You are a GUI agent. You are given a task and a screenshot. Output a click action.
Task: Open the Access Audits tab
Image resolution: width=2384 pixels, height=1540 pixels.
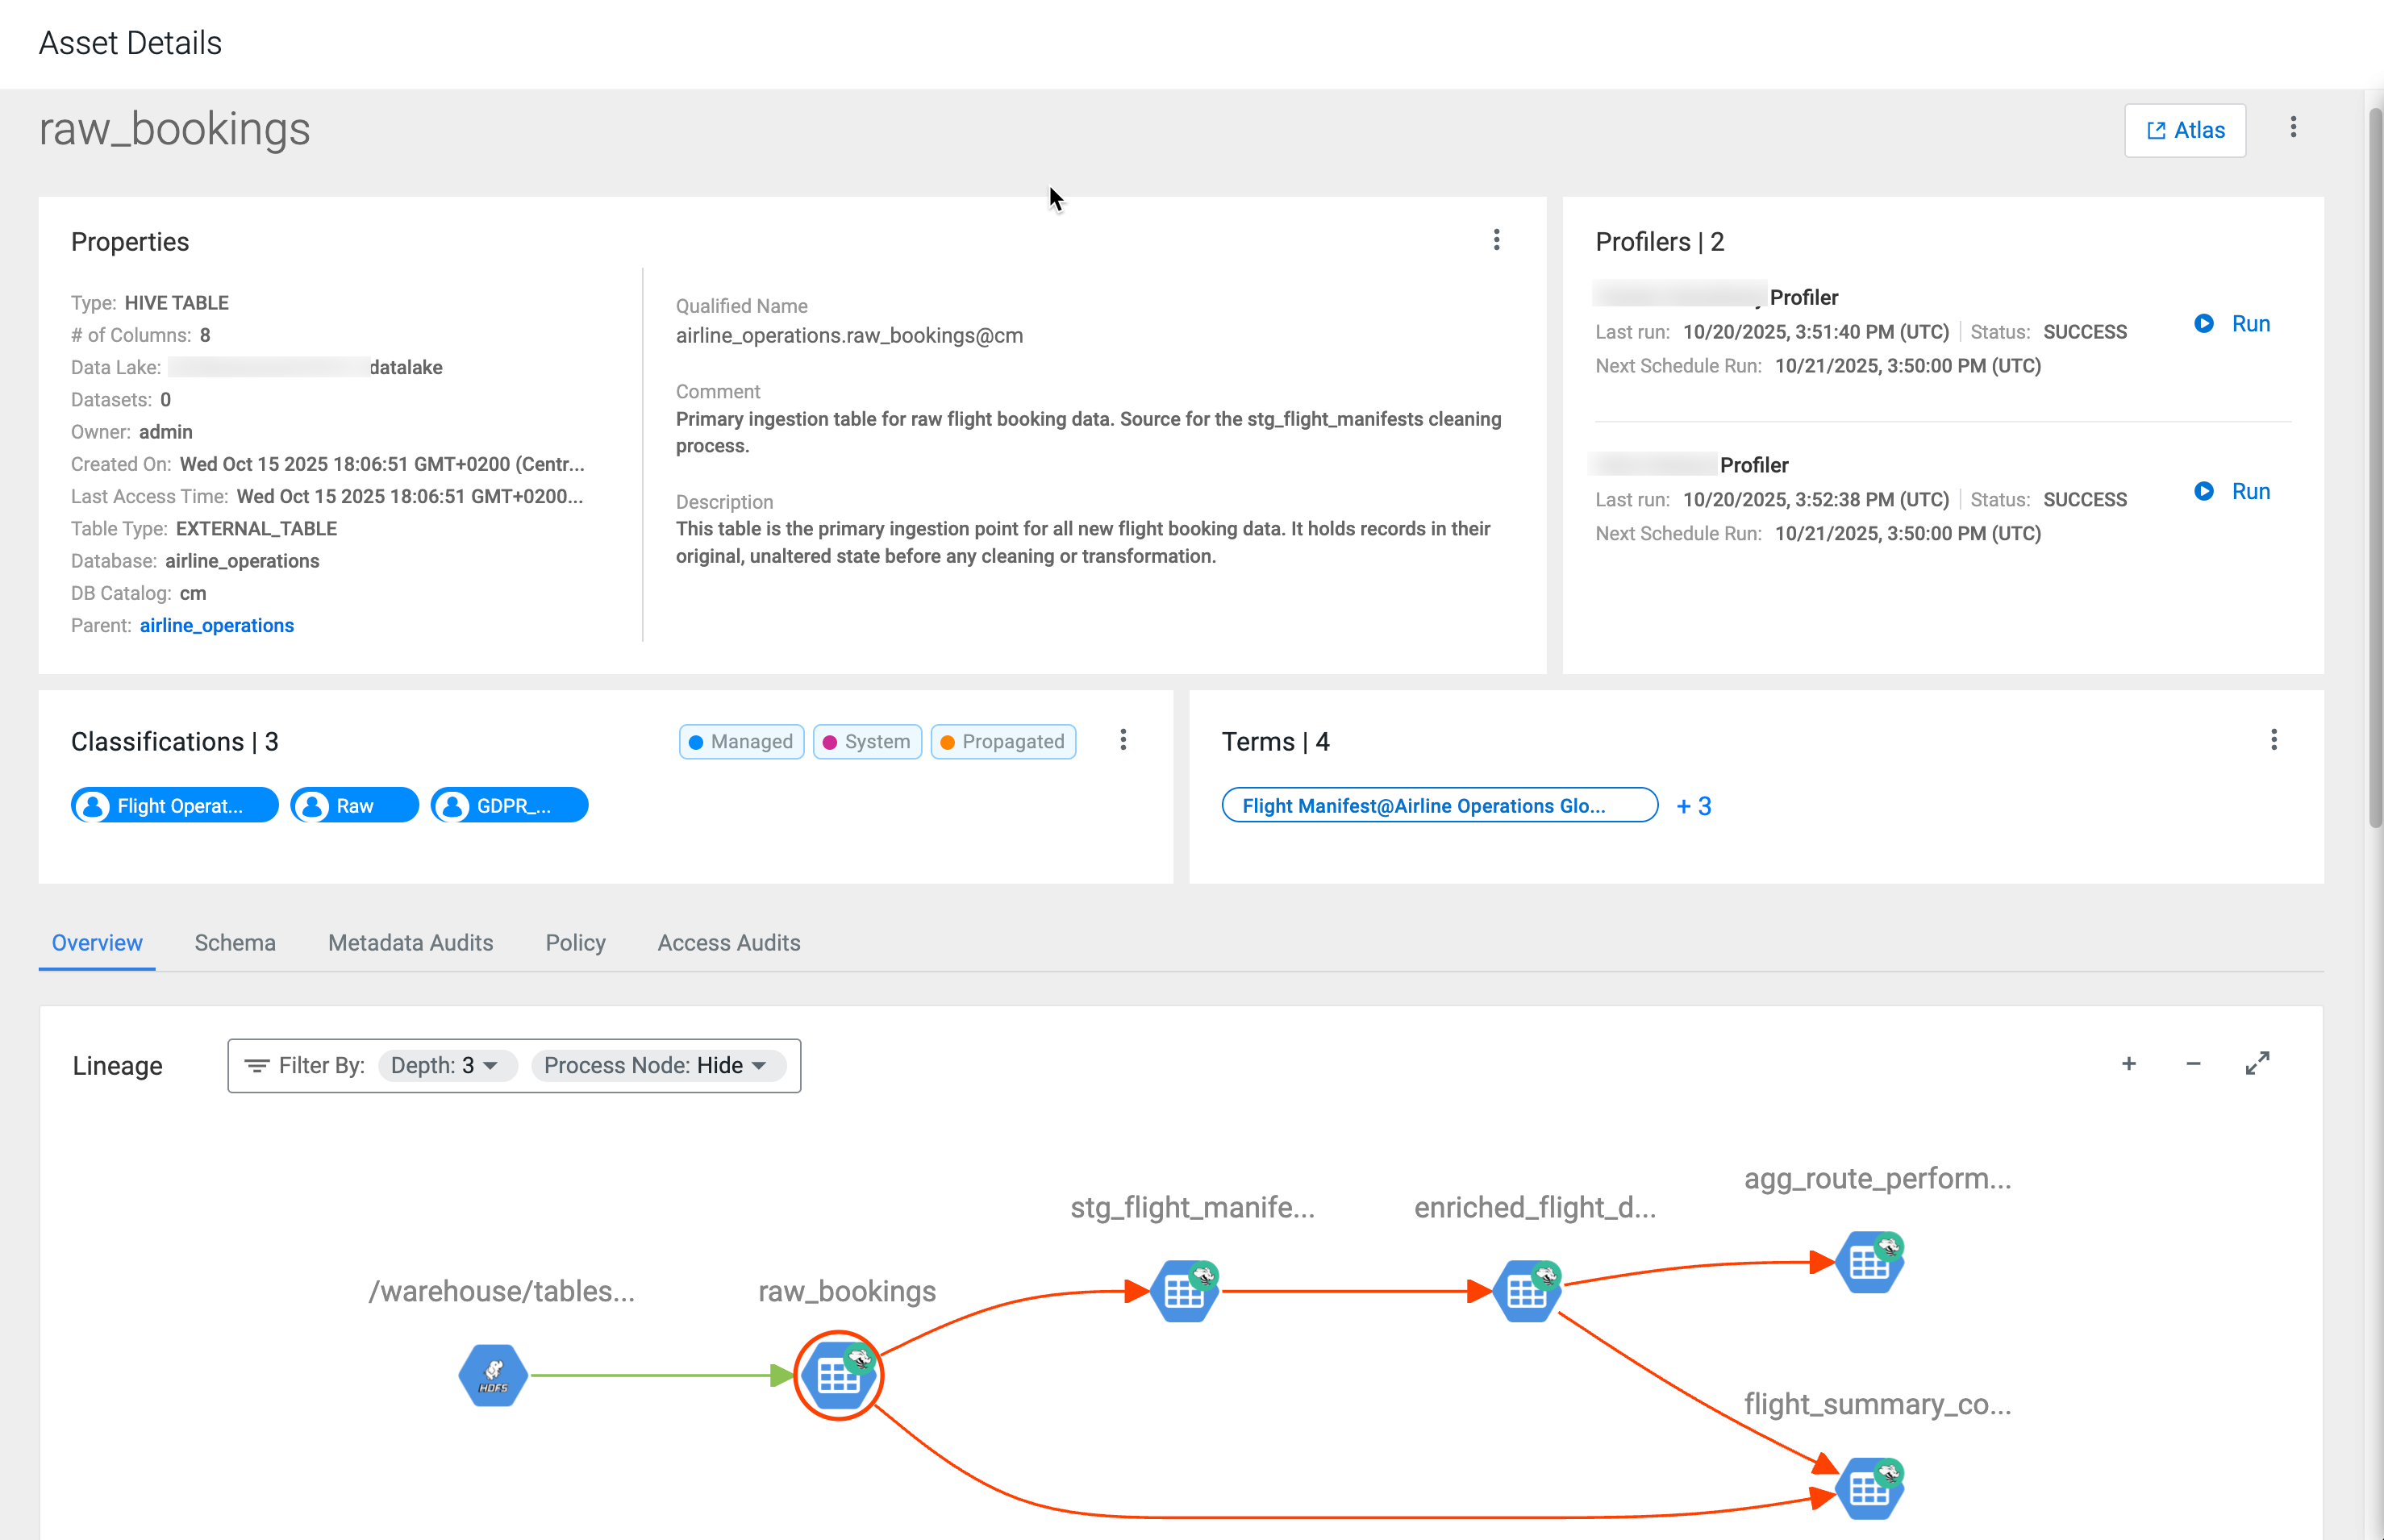click(x=728, y=943)
